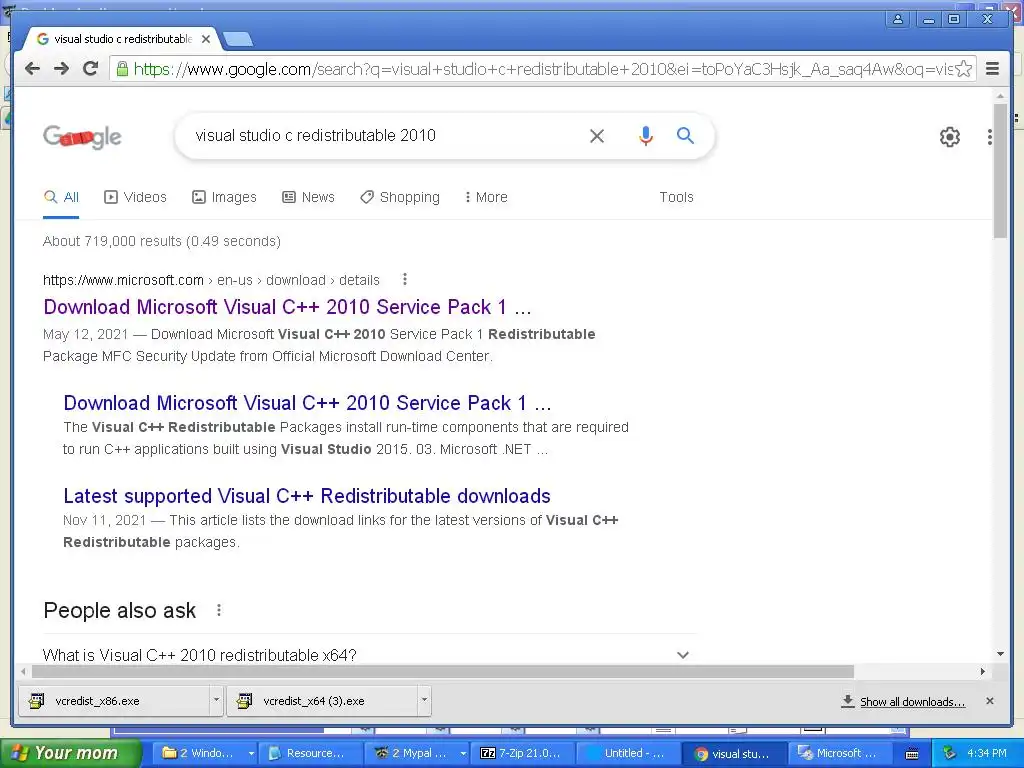Screen dimensions: 1024x768
Task: Expand the vcredist_x64 (3).exe download options arrow
Action: (x=424, y=700)
